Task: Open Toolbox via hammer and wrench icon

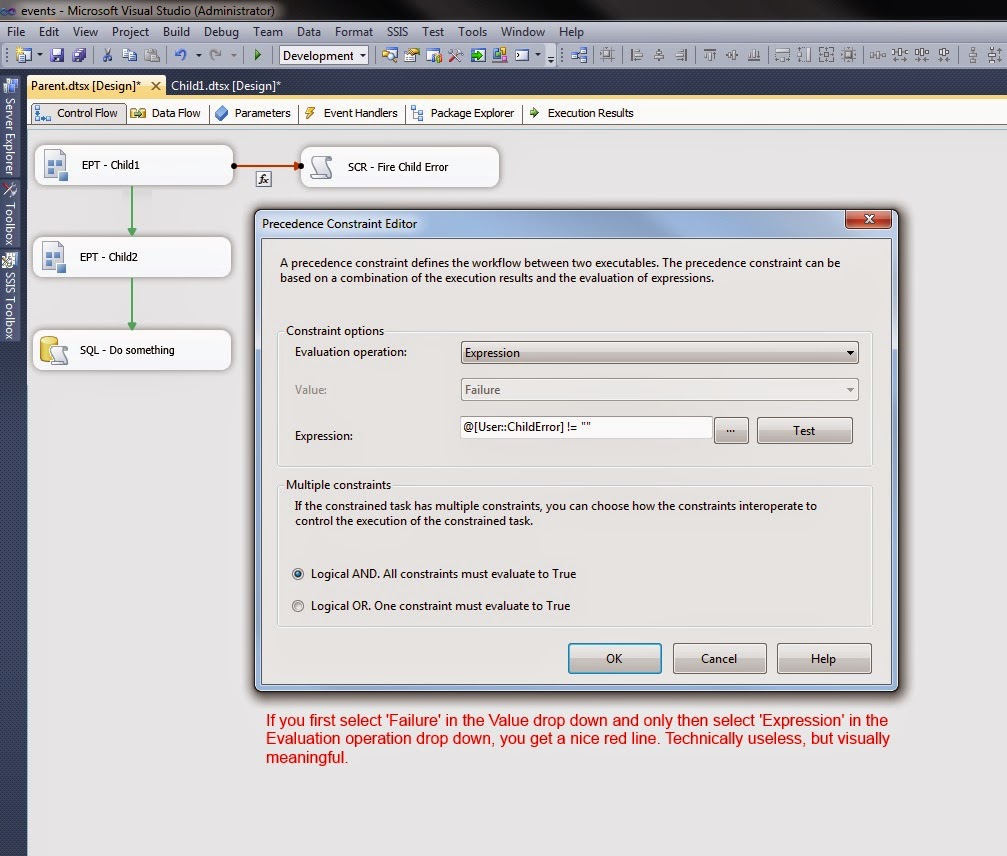Action: pos(455,55)
